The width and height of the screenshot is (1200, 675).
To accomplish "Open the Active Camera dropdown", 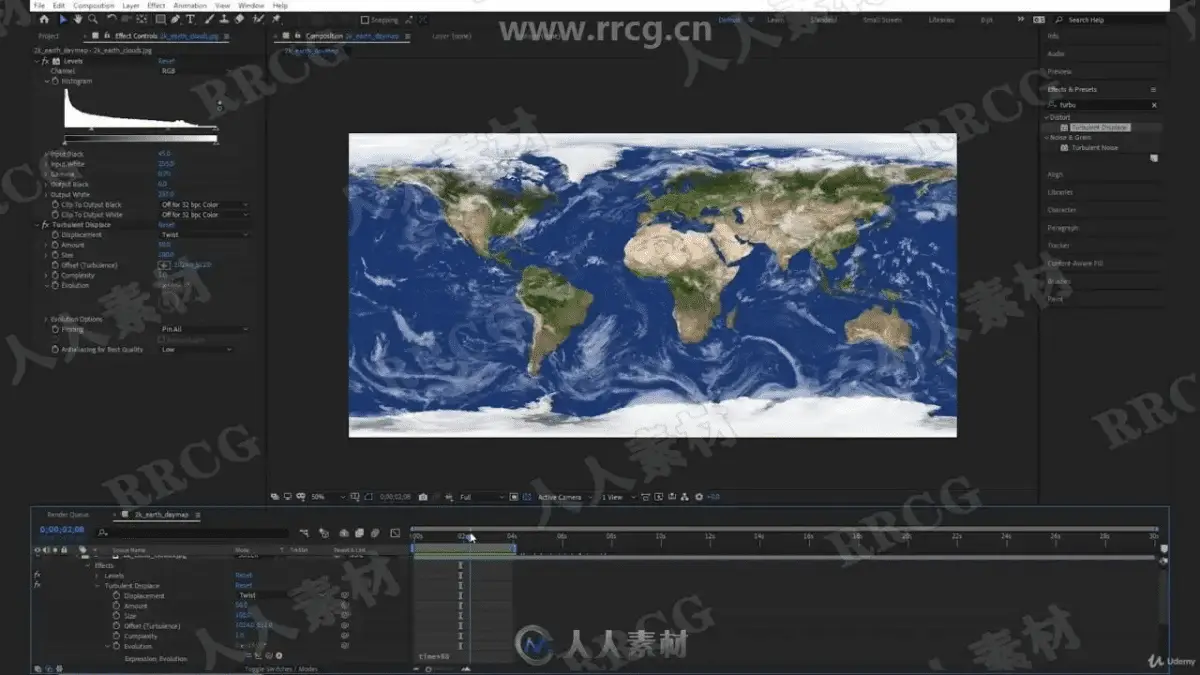I will (x=564, y=497).
